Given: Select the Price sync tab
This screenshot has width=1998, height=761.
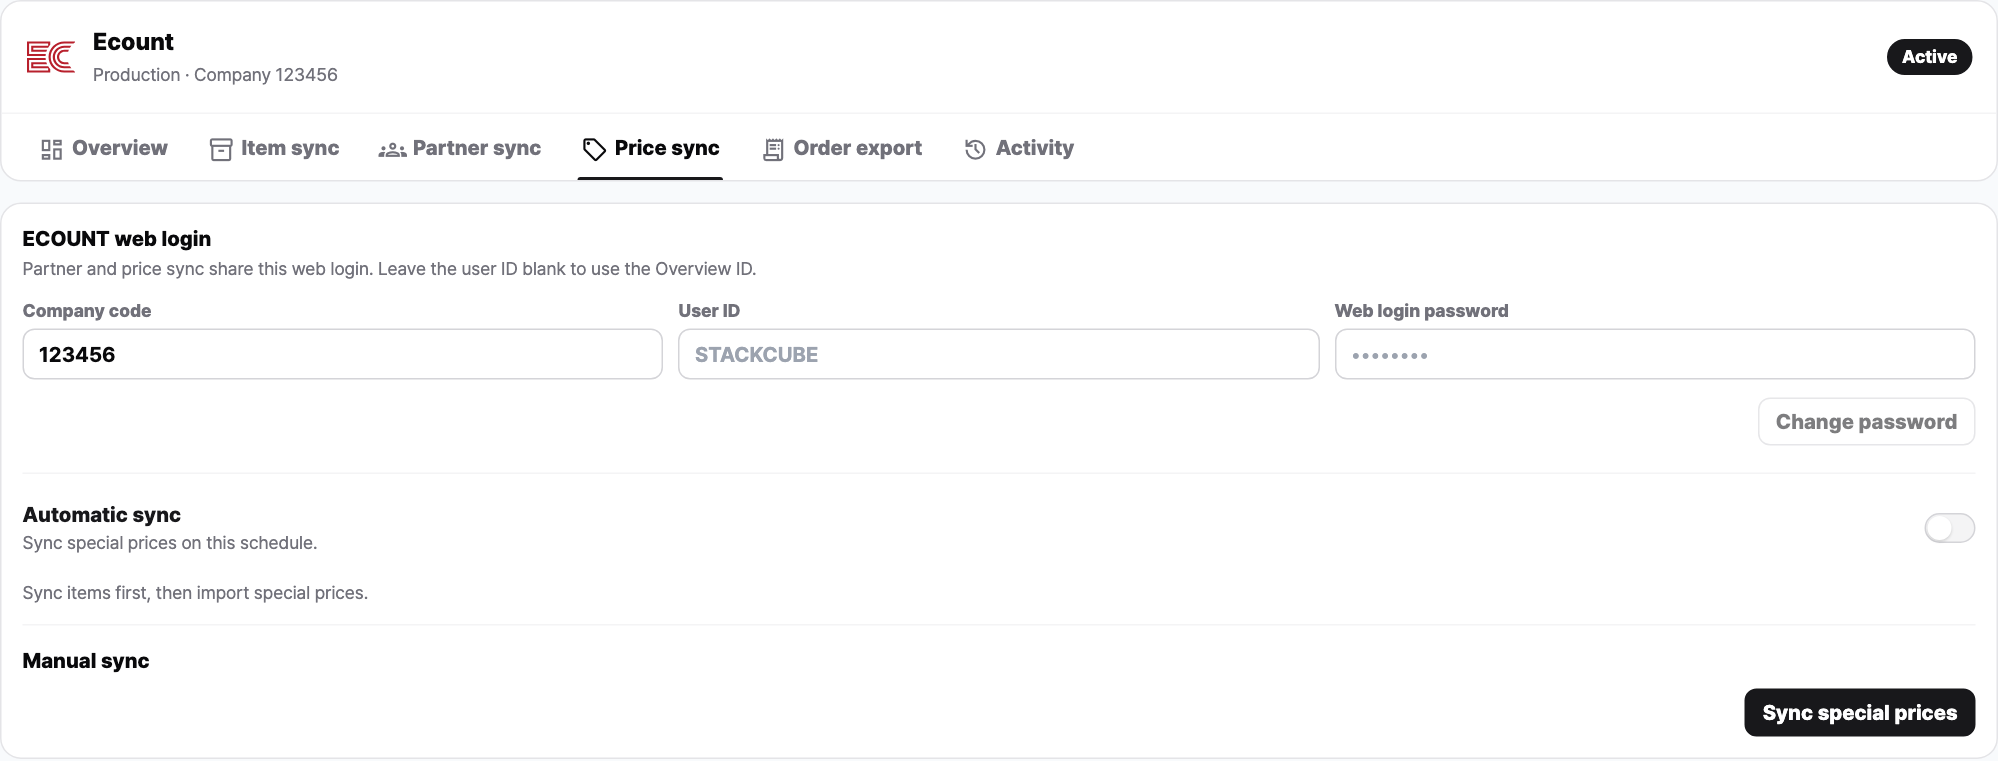Looking at the screenshot, I should (x=651, y=148).
